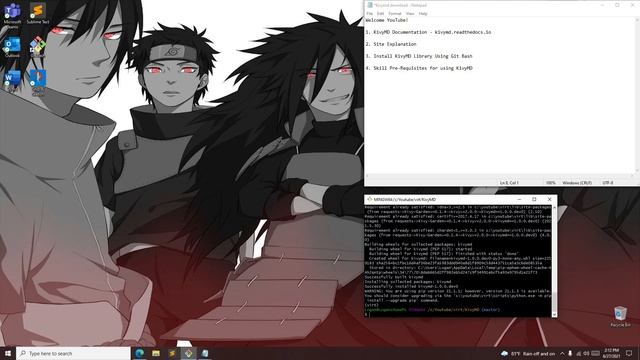Click the '(master)' prompt text in the terminal
The image size is (640, 360).
pyautogui.click(x=490, y=310)
